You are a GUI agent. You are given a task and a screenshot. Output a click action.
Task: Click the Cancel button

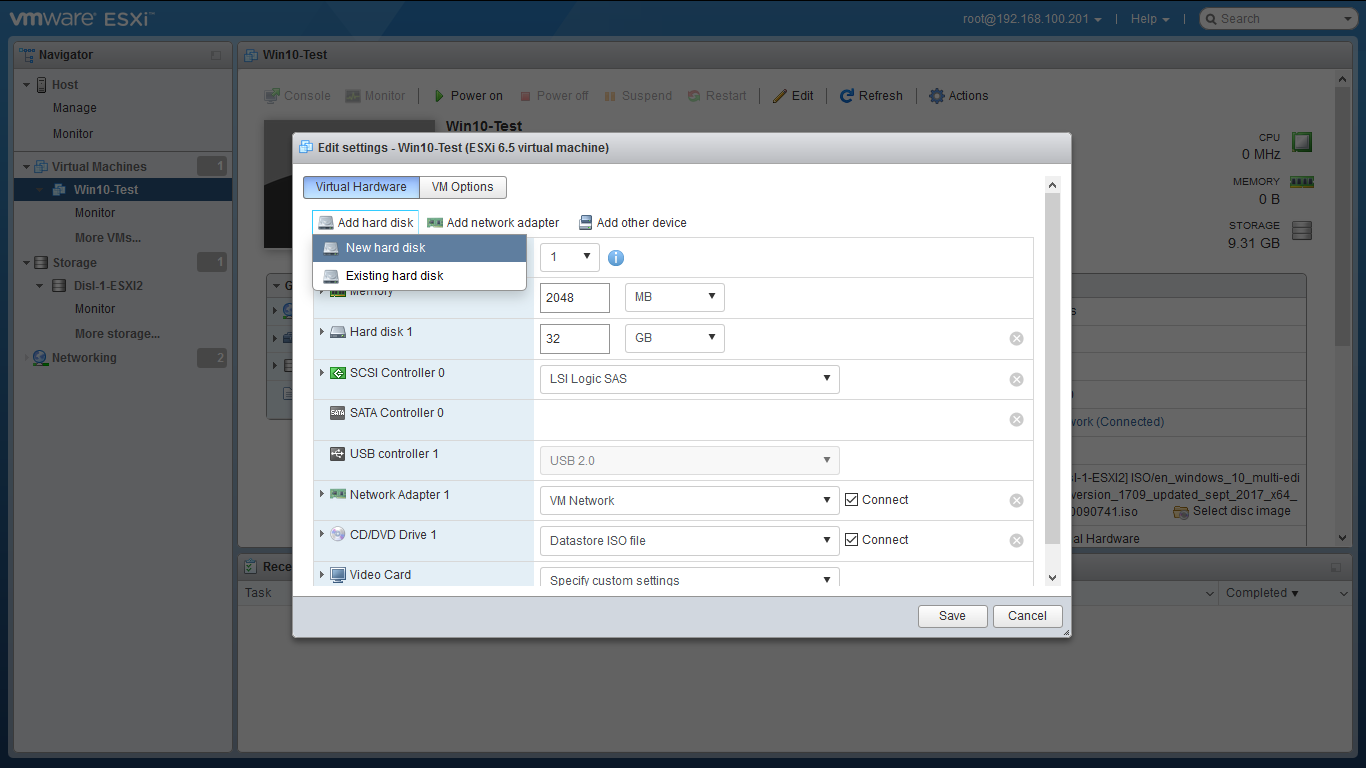tap(1027, 616)
